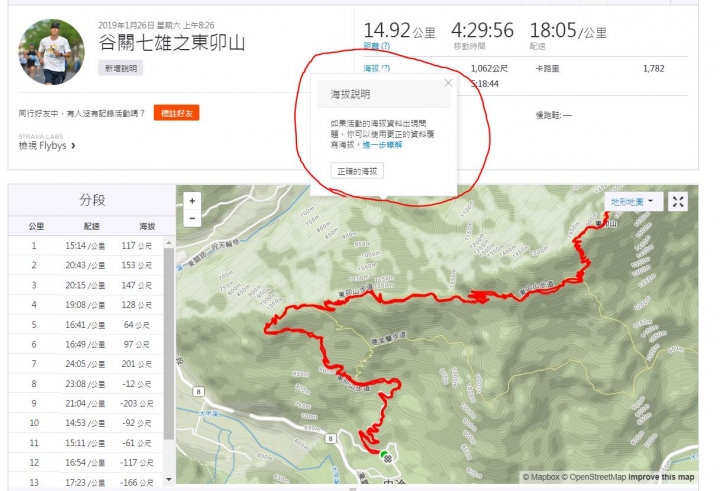This screenshot has height=491, width=720.
Task: Click the 標註好友 orange button
Action: click(176, 113)
